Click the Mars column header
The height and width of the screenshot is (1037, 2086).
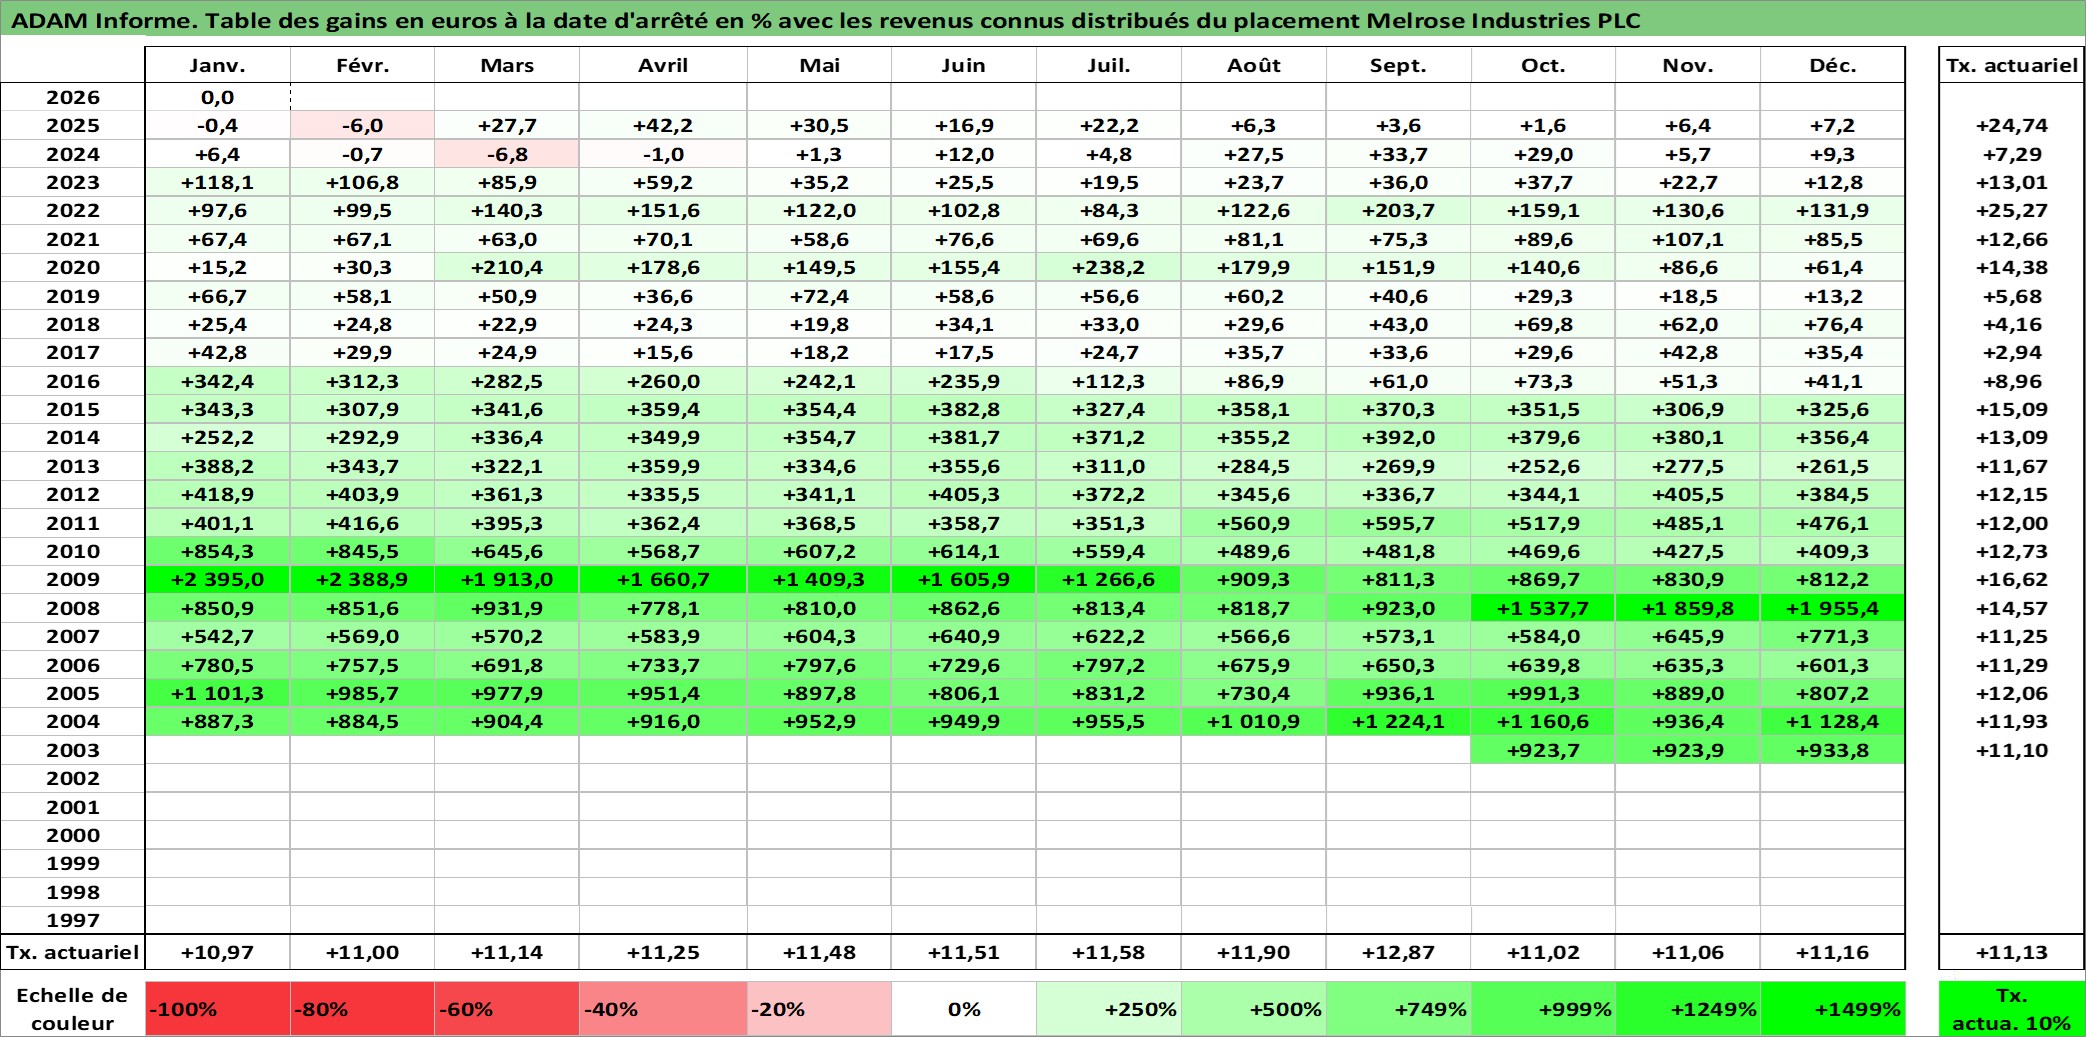(507, 65)
